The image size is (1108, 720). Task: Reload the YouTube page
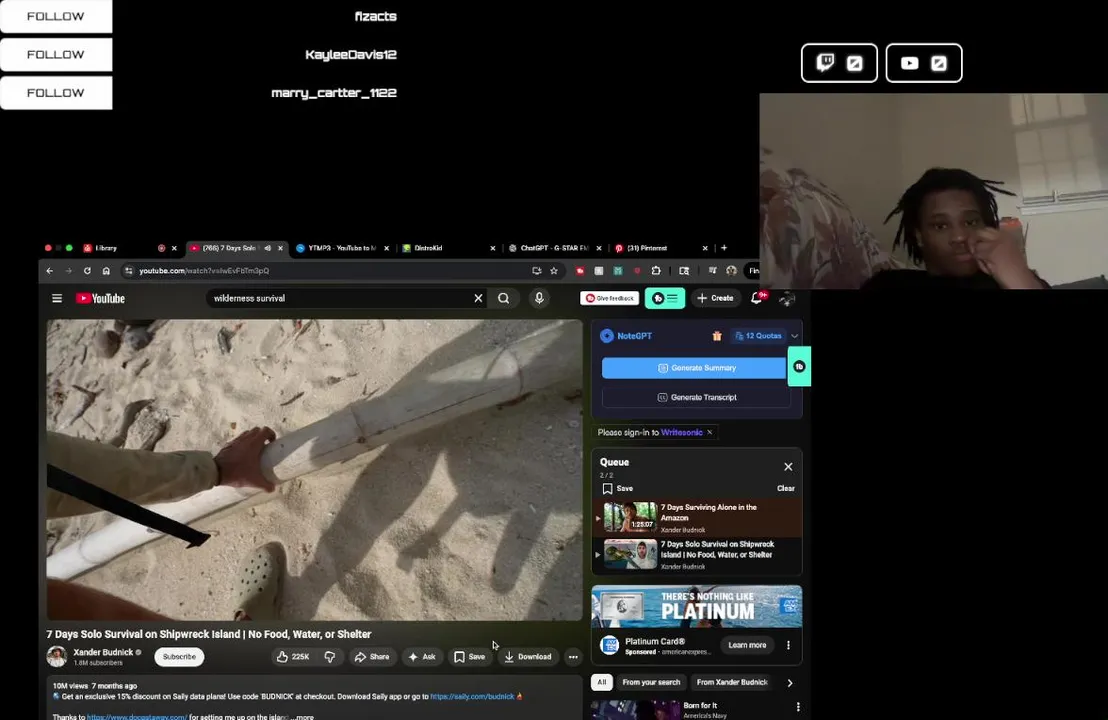click(x=87, y=271)
